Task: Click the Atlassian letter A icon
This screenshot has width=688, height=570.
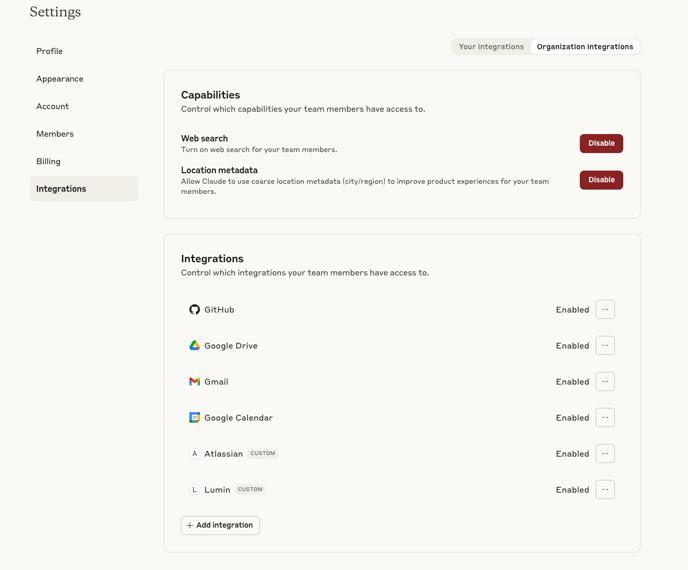Action: click(194, 453)
